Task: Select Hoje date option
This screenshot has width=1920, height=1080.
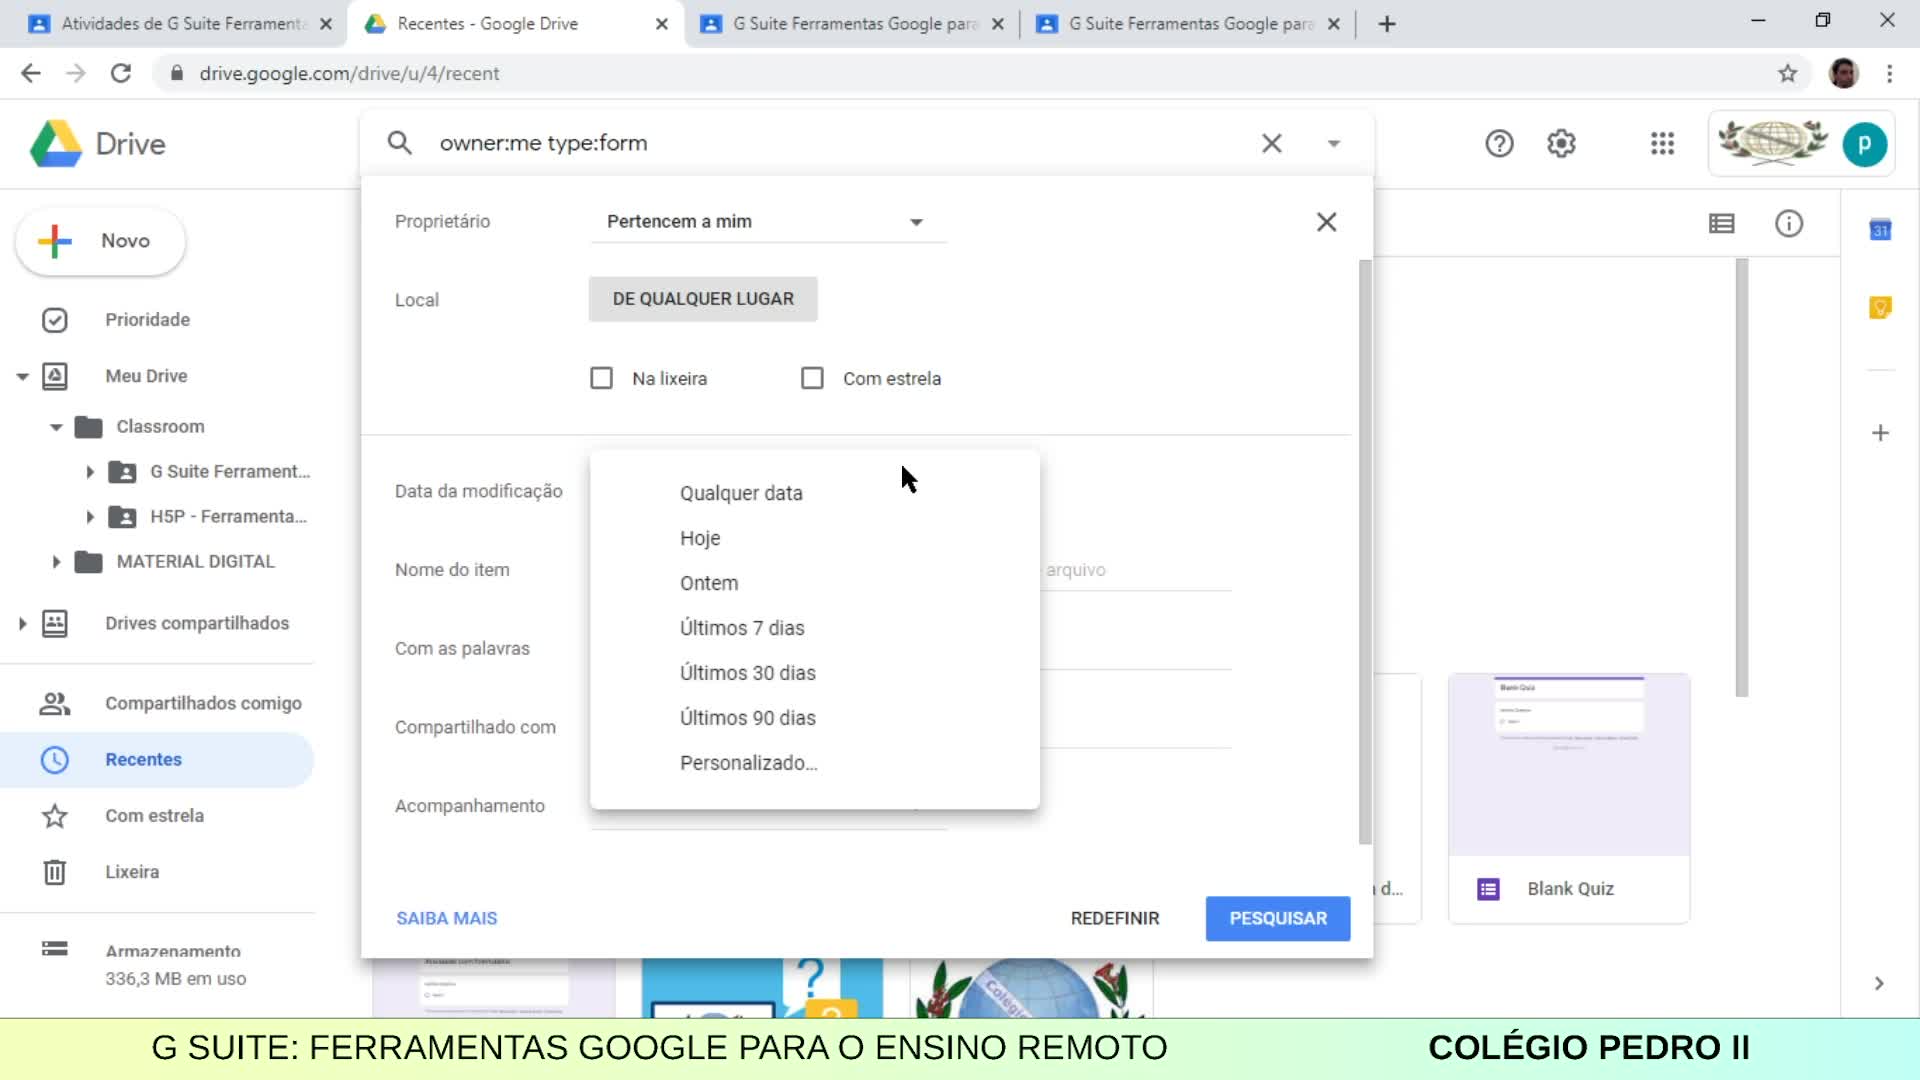Action: (815, 538)
